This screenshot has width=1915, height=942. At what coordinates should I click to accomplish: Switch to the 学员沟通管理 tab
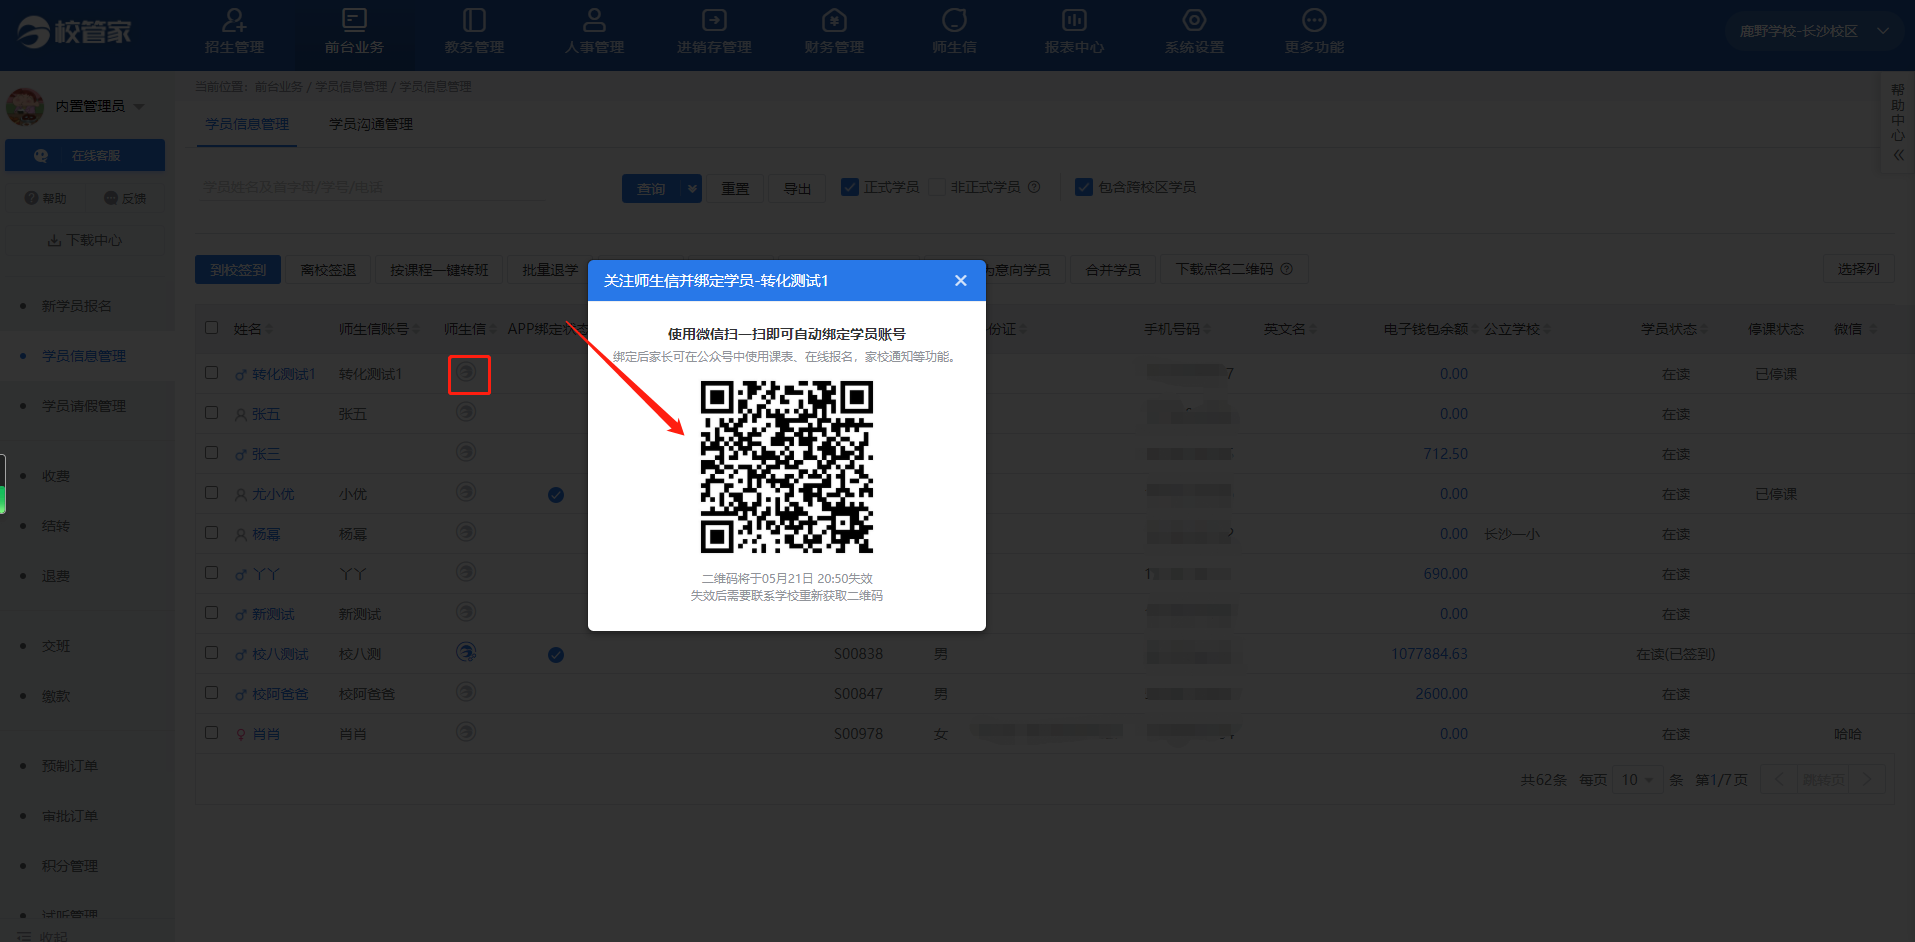click(x=371, y=124)
